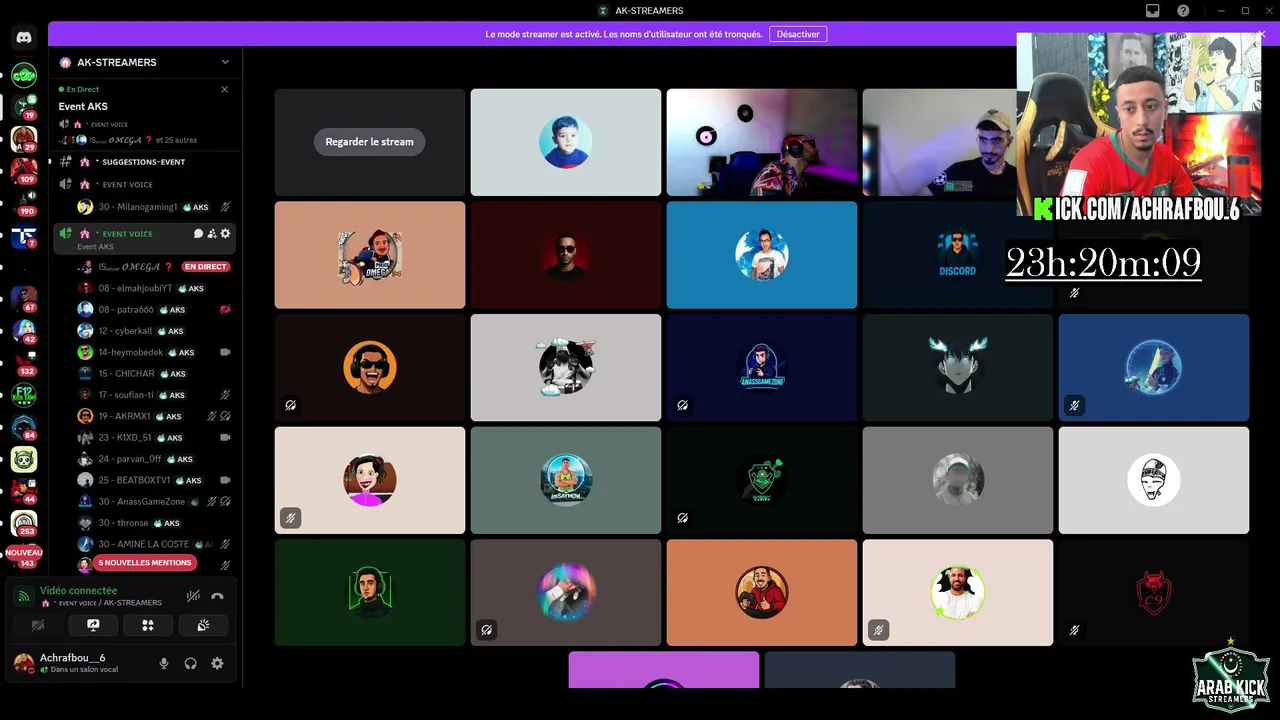Open the server icon with 84 notifications
Image resolution: width=1280 pixels, height=720 pixels.
[24, 427]
